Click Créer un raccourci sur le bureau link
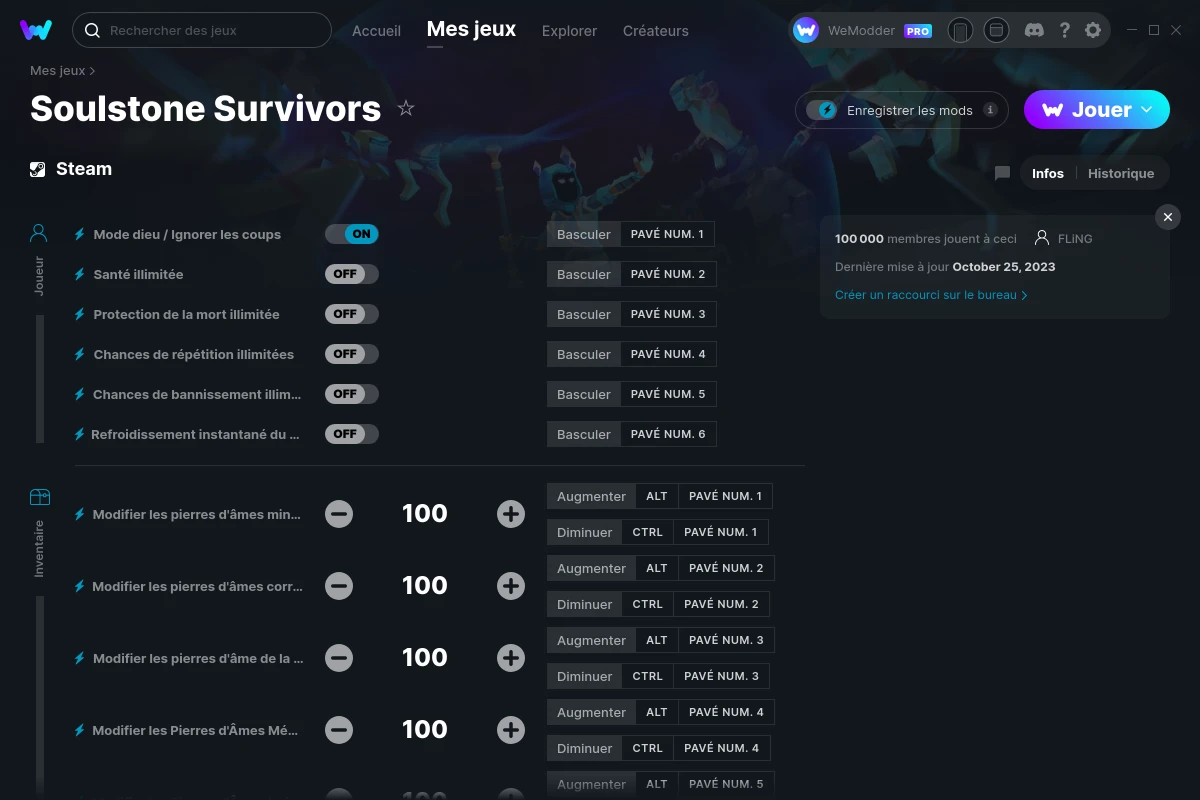The image size is (1200, 800). pyautogui.click(x=931, y=295)
